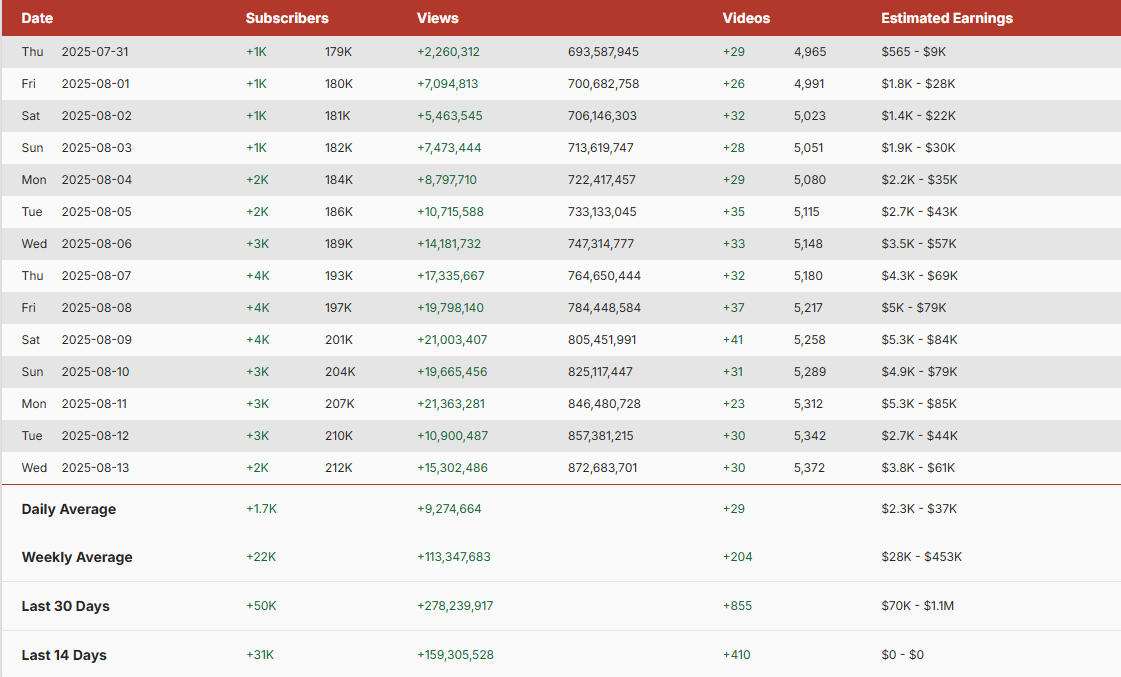Screen dimensions: 1121x677
Task: Select the date 2025-08-12
Action: (x=95, y=435)
